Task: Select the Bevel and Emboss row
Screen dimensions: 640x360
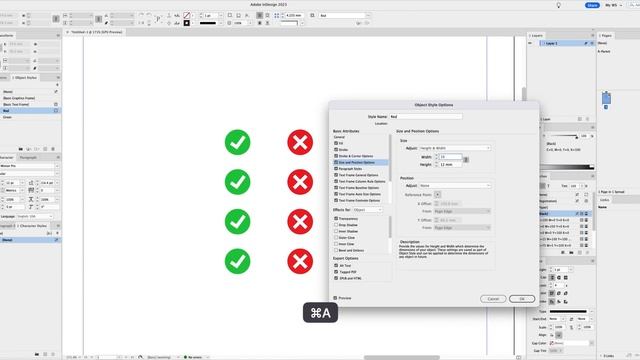Action: pos(360,250)
